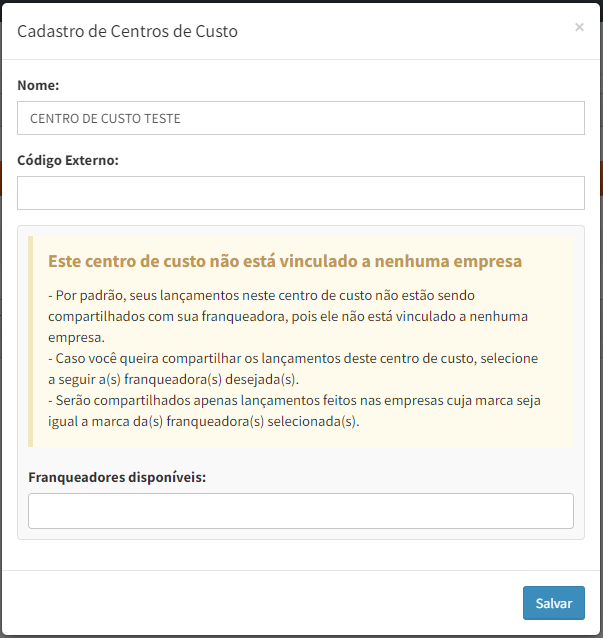Image resolution: width=603 pixels, height=638 pixels.
Task: Click the line ending with franqueadora(s) selecionada(s)
Action: (204, 421)
